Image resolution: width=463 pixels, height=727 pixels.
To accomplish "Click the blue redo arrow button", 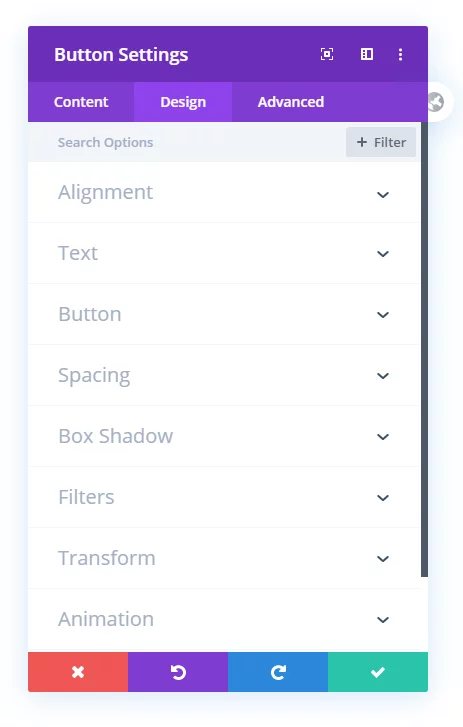I will (278, 672).
